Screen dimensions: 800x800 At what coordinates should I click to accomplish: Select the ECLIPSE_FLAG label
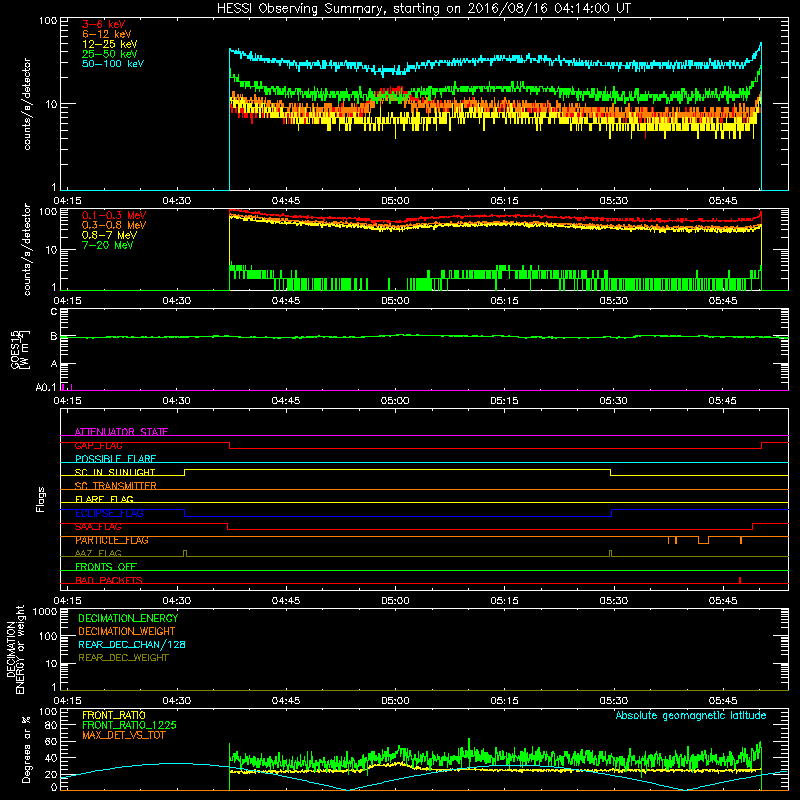109,513
